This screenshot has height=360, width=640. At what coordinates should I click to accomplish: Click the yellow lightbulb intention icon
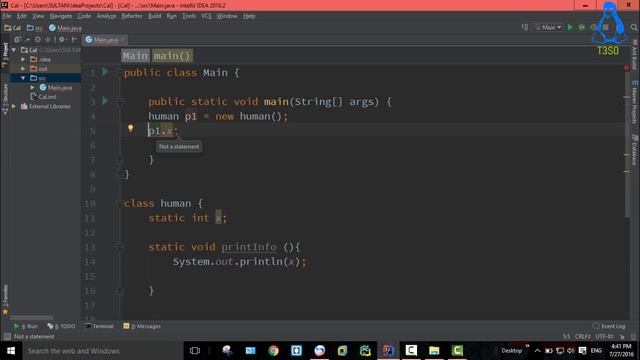[131, 129]
